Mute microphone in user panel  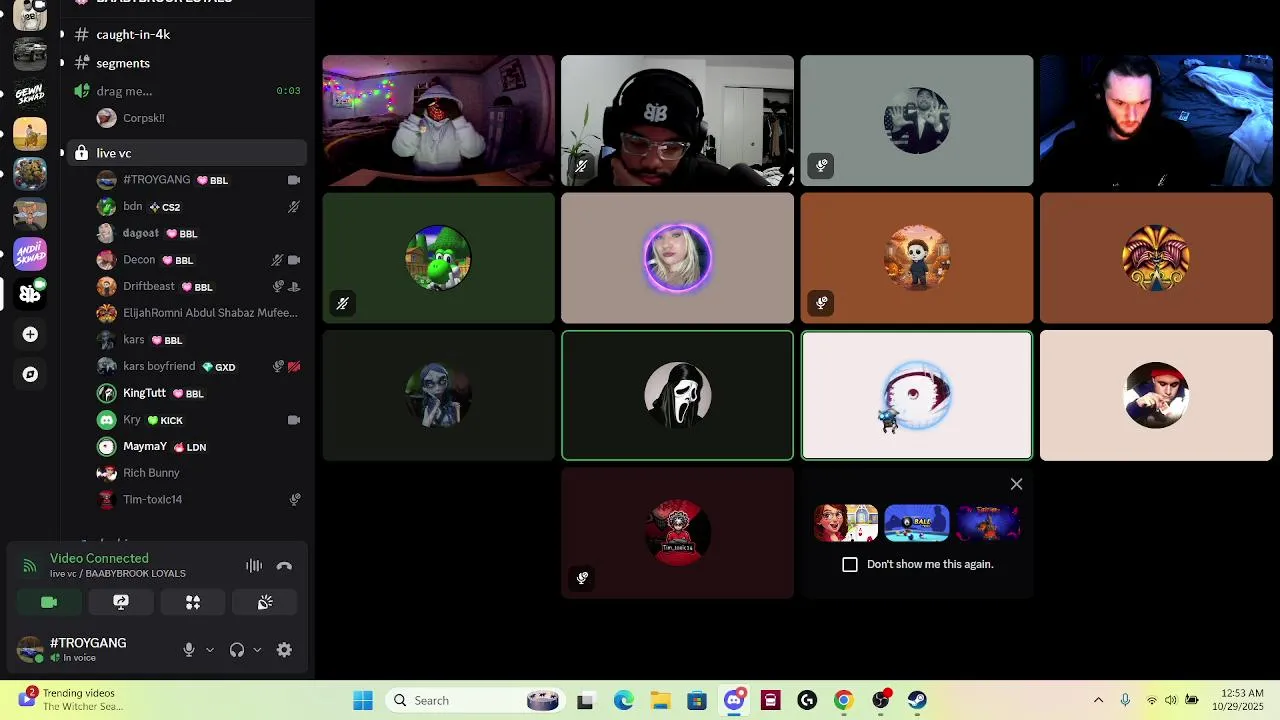[x=189, y=650]
